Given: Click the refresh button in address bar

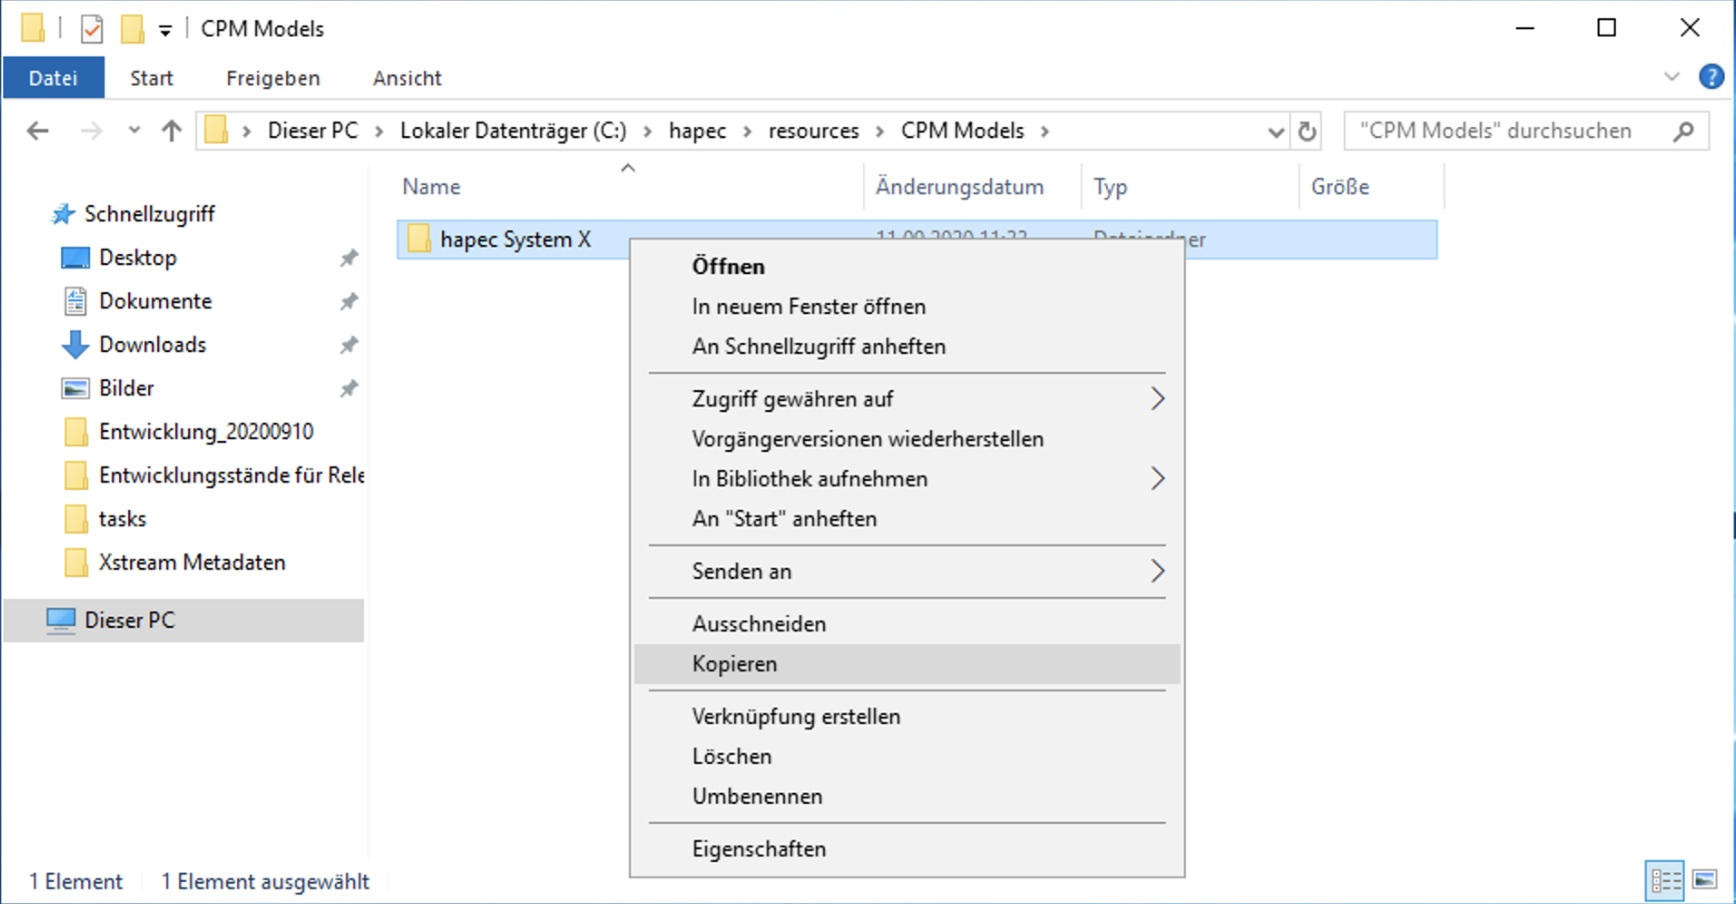Looking at the screenshot, I should 1307,131.
